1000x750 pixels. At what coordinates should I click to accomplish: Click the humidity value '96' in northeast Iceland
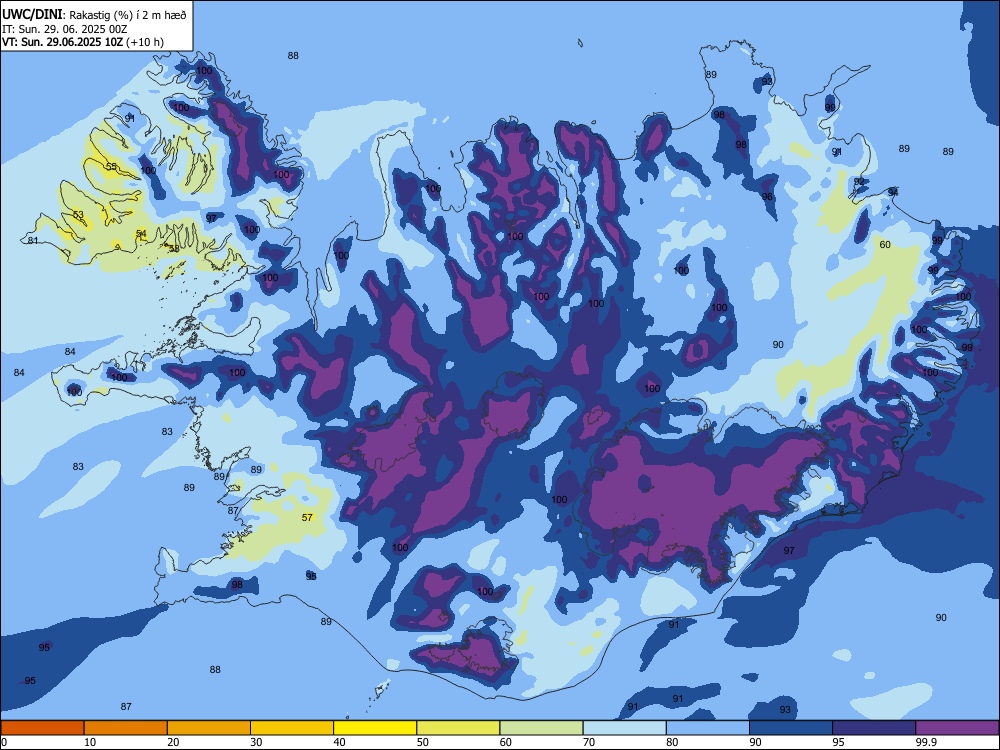click(767, 196)
